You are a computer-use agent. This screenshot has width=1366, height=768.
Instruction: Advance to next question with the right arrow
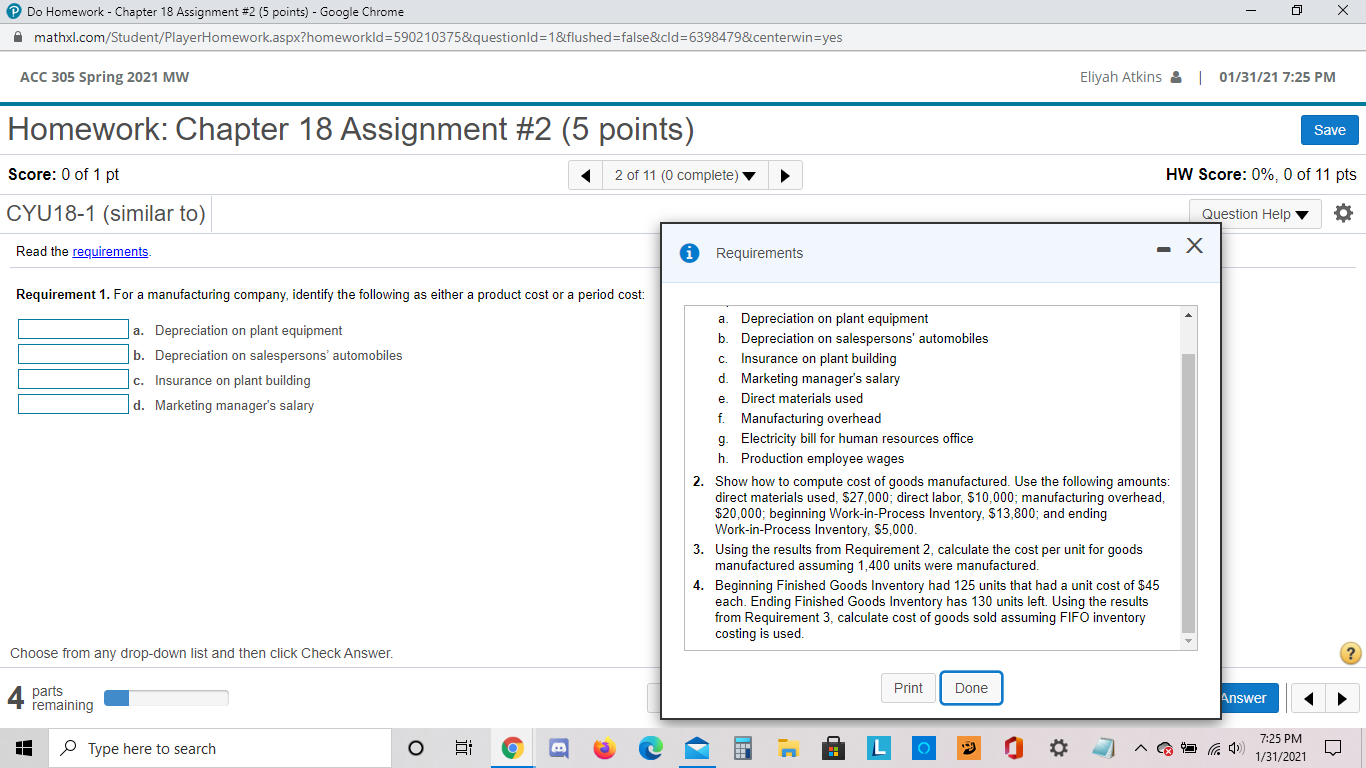click(785, 174)
